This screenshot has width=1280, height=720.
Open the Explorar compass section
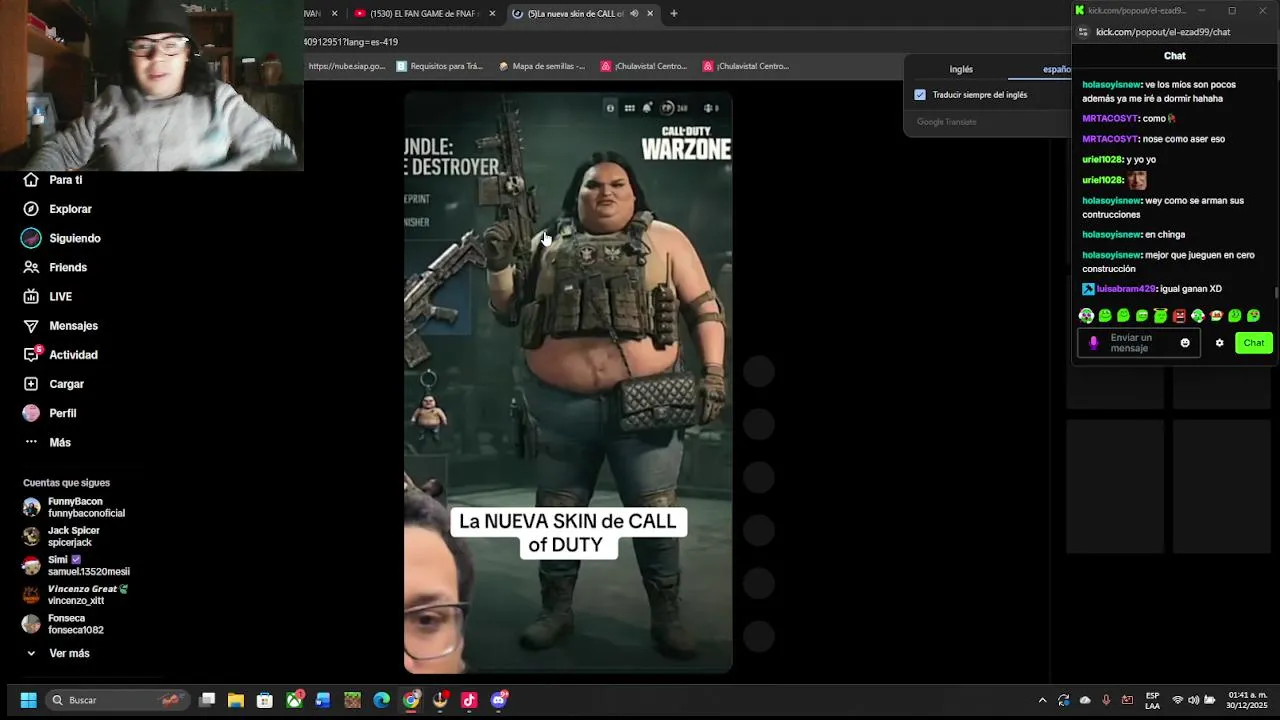click(58, 209)
